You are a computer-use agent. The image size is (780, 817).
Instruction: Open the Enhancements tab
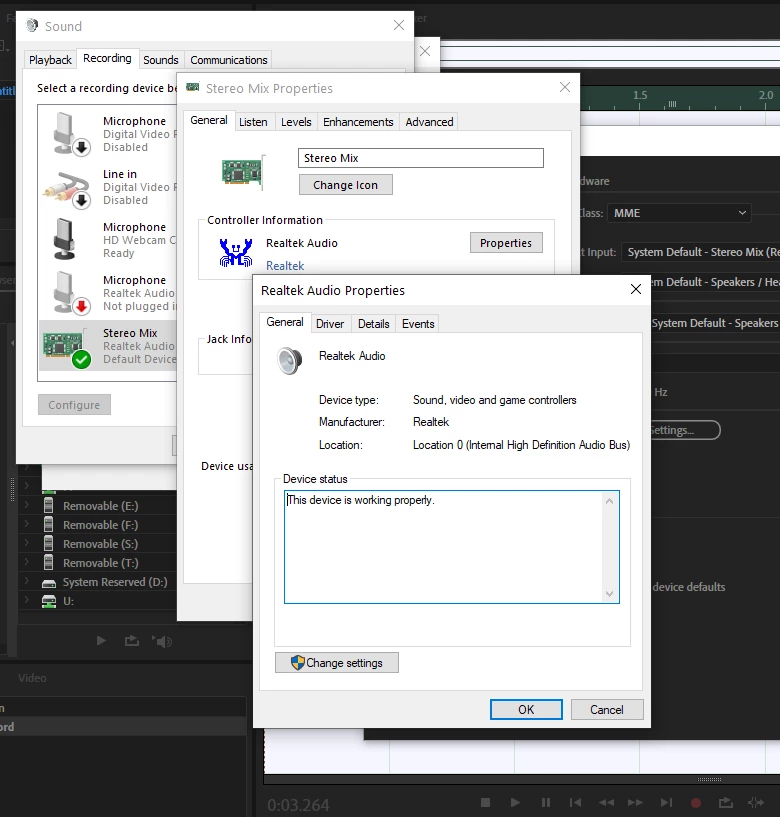(x=358, y=122)
